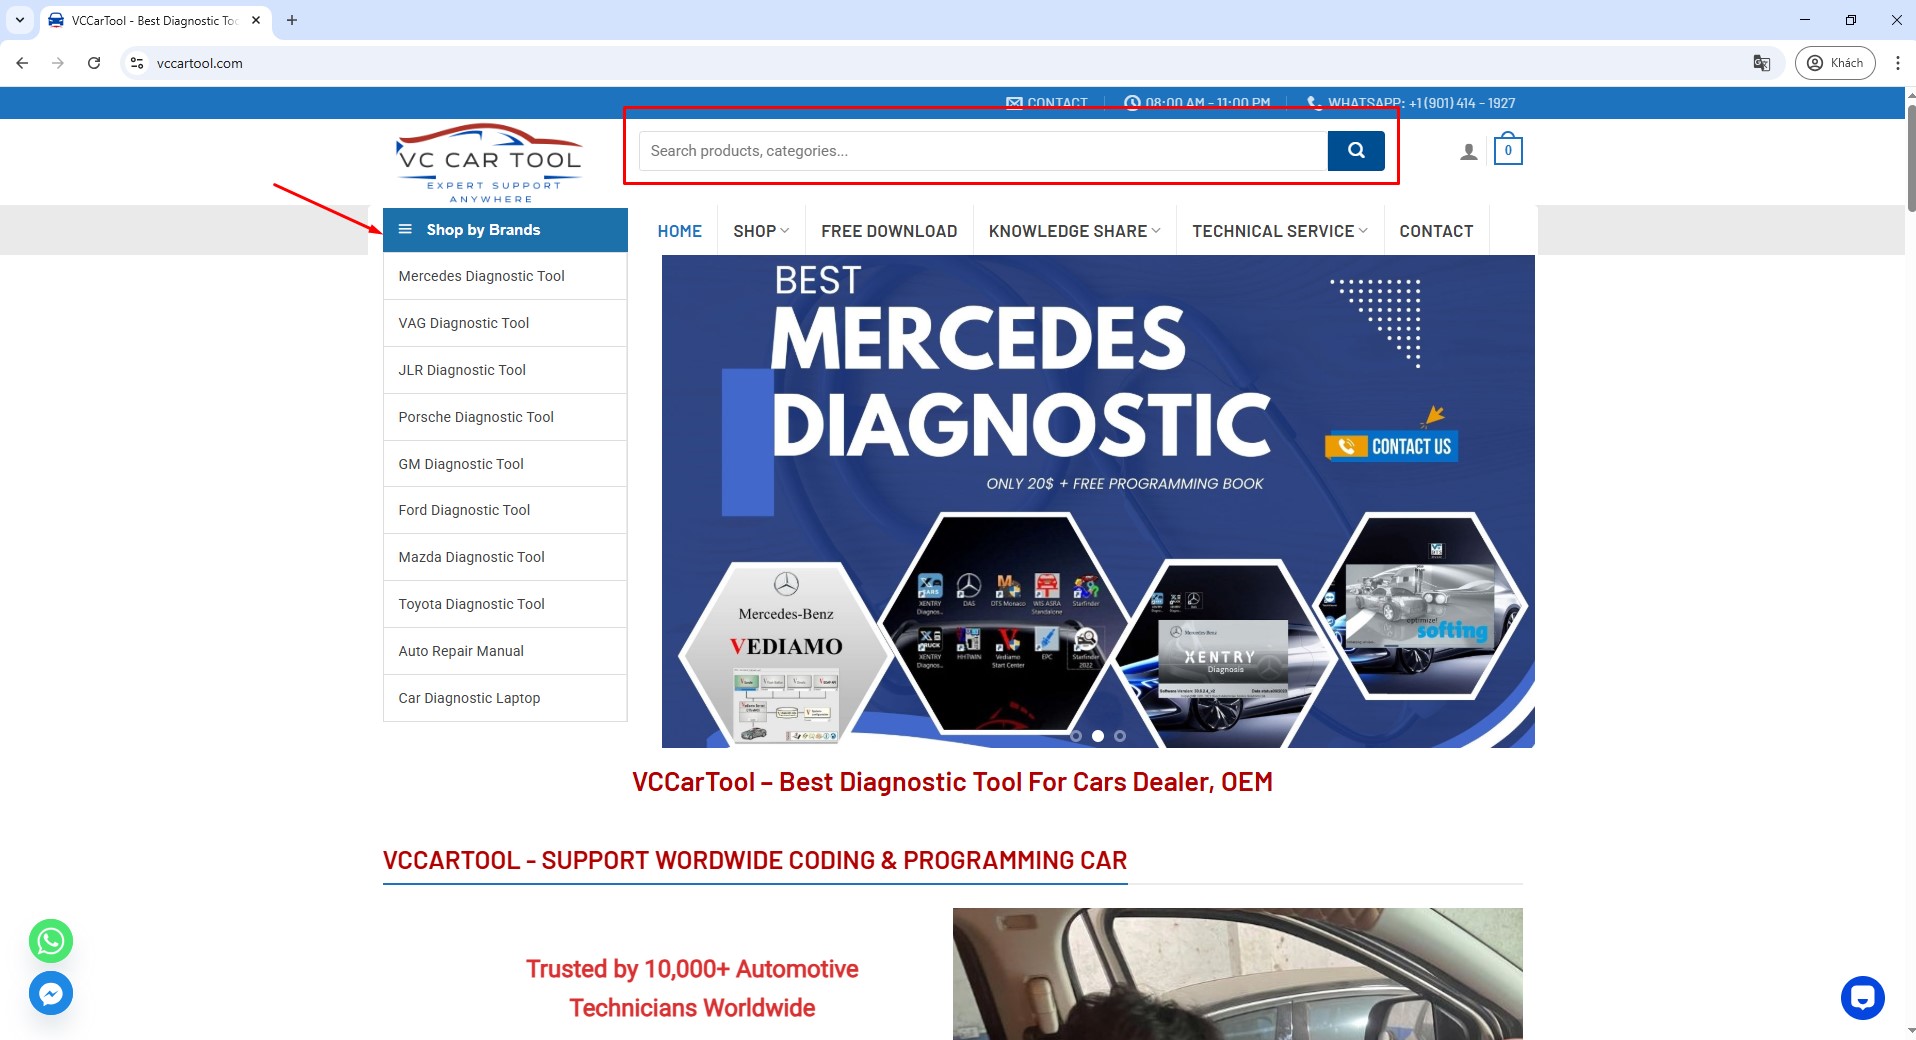The height and width of the screenshot is (1040, 1916).
Task: Expand the SHOP dropdown menu
Action: coord(760,231)
